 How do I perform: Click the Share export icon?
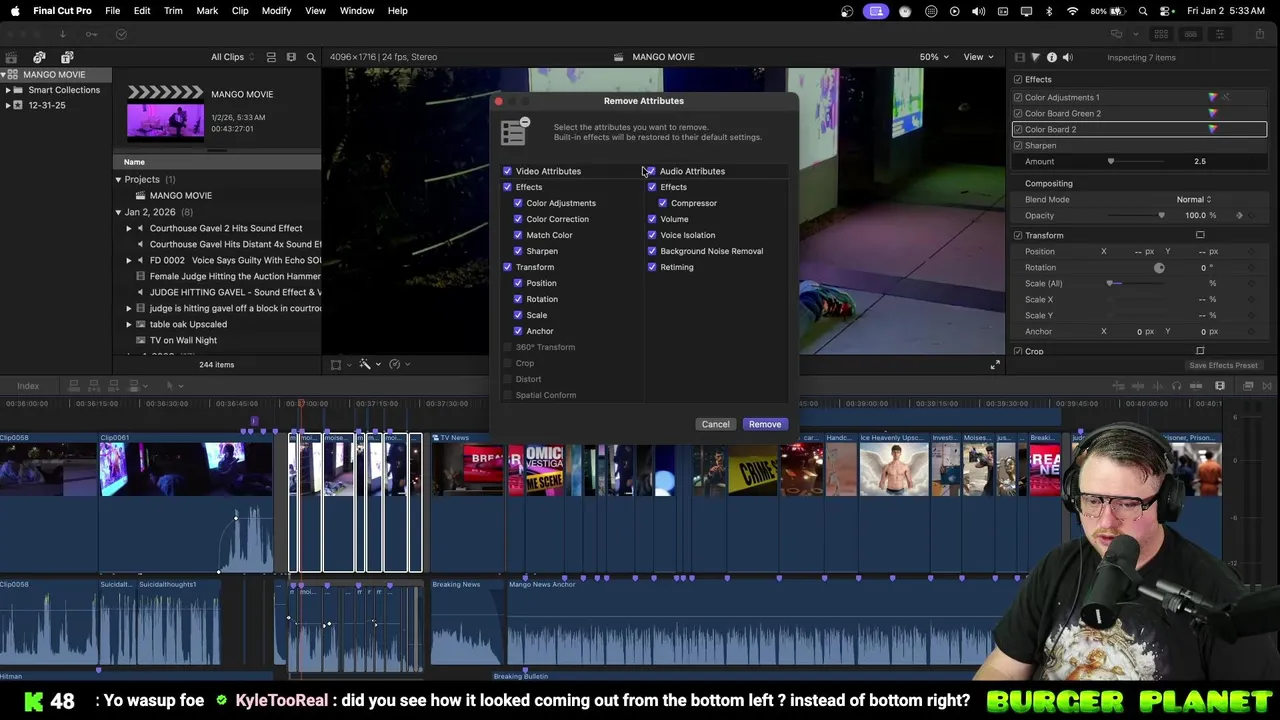click(1260, 34)
